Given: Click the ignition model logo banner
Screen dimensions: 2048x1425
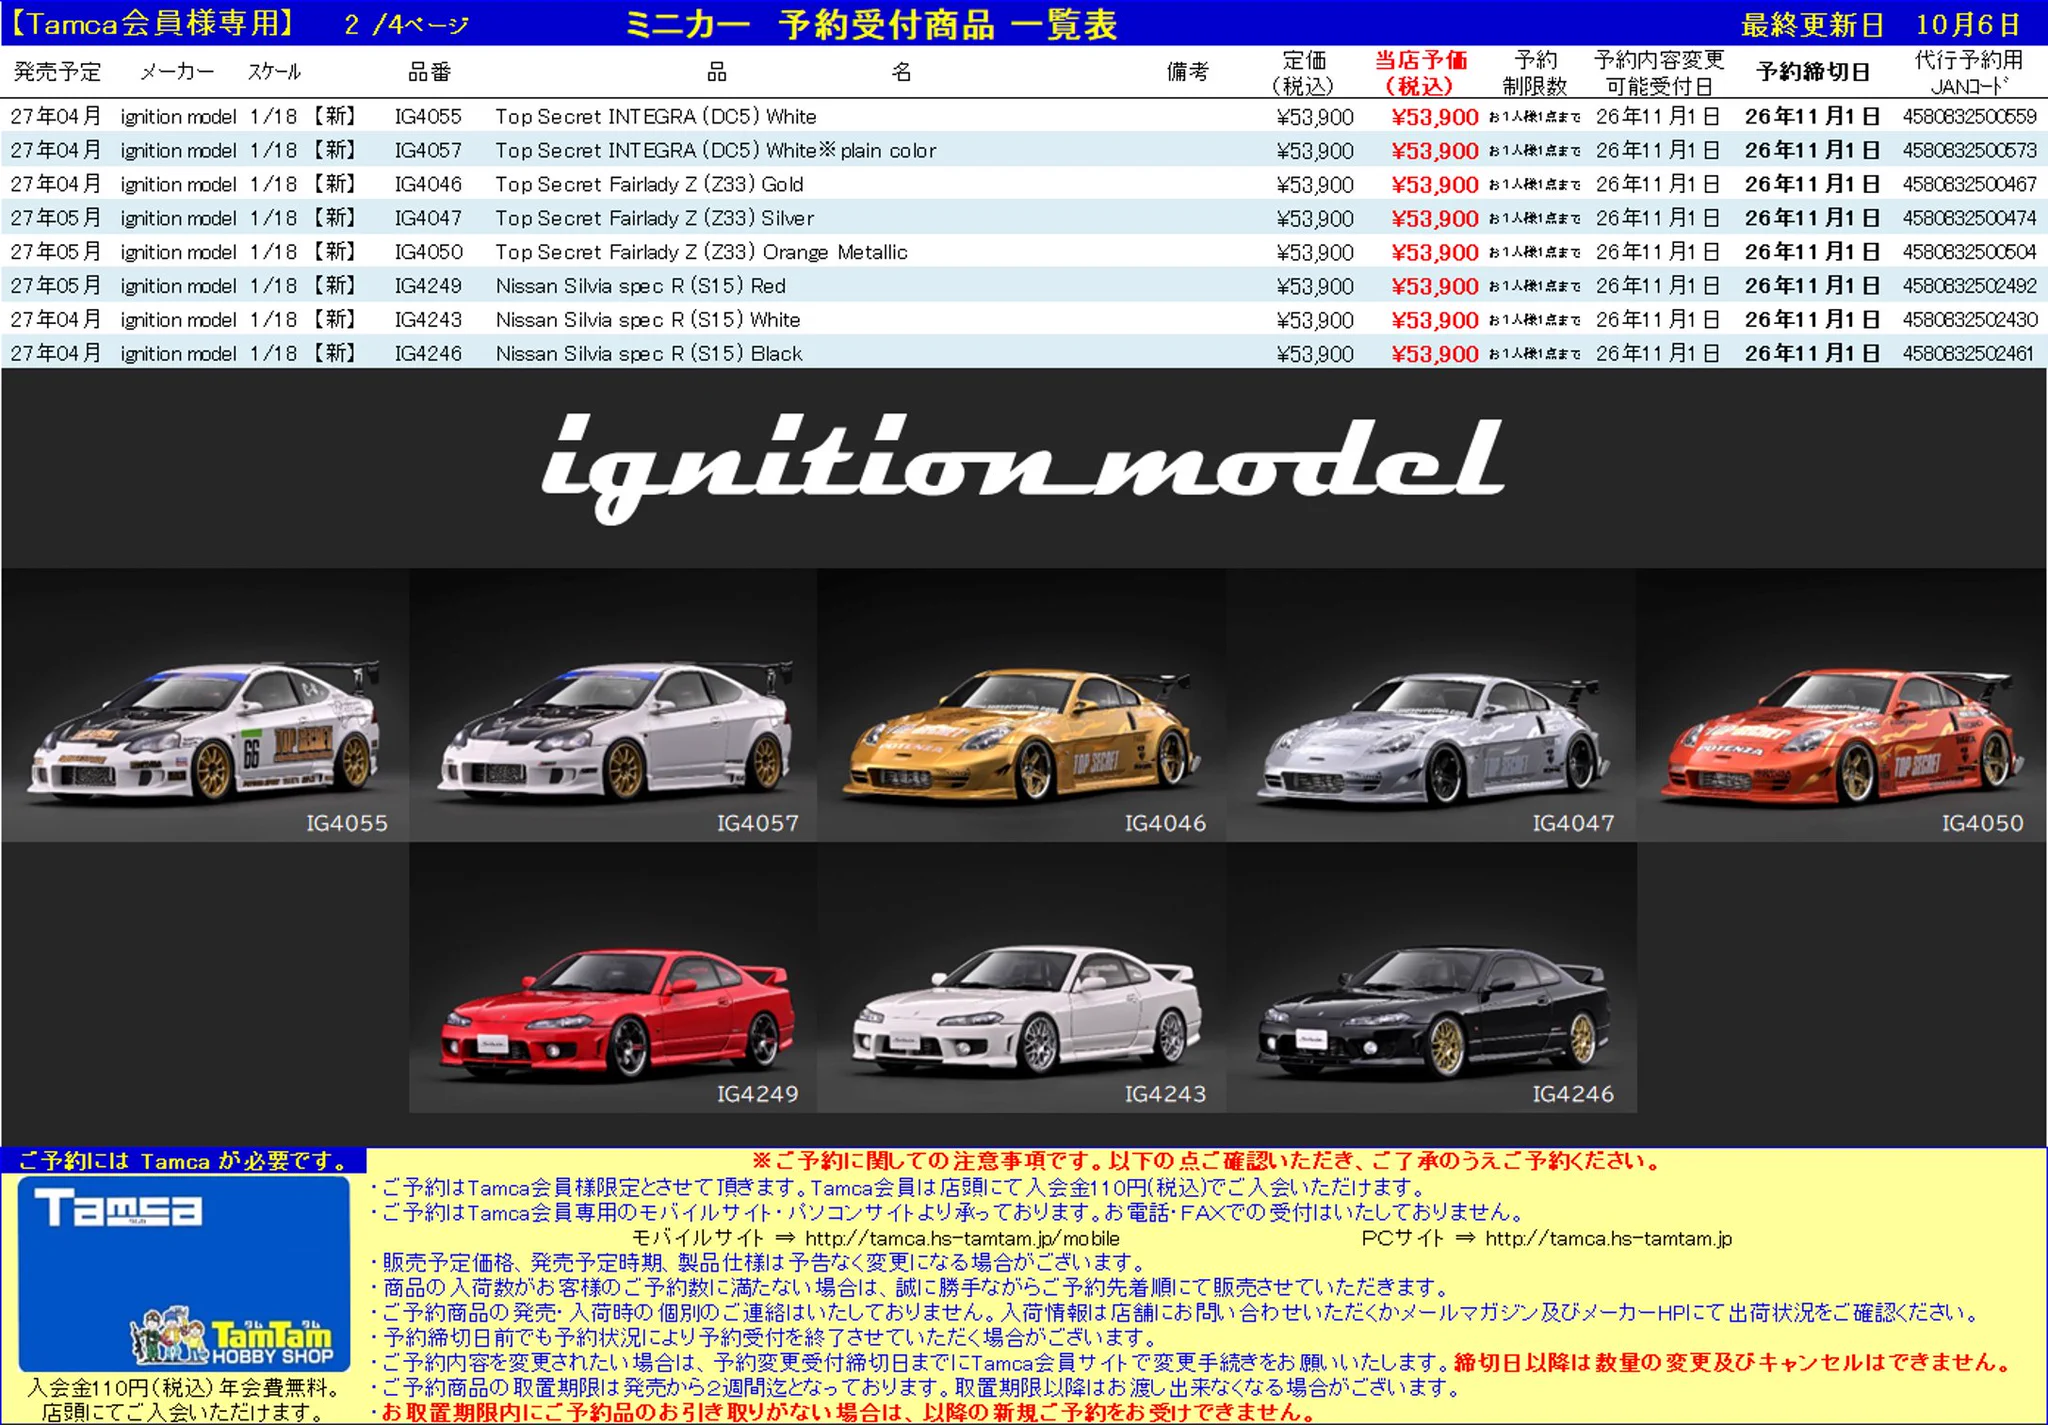Looking at the screenshot, I should 1022,468.
